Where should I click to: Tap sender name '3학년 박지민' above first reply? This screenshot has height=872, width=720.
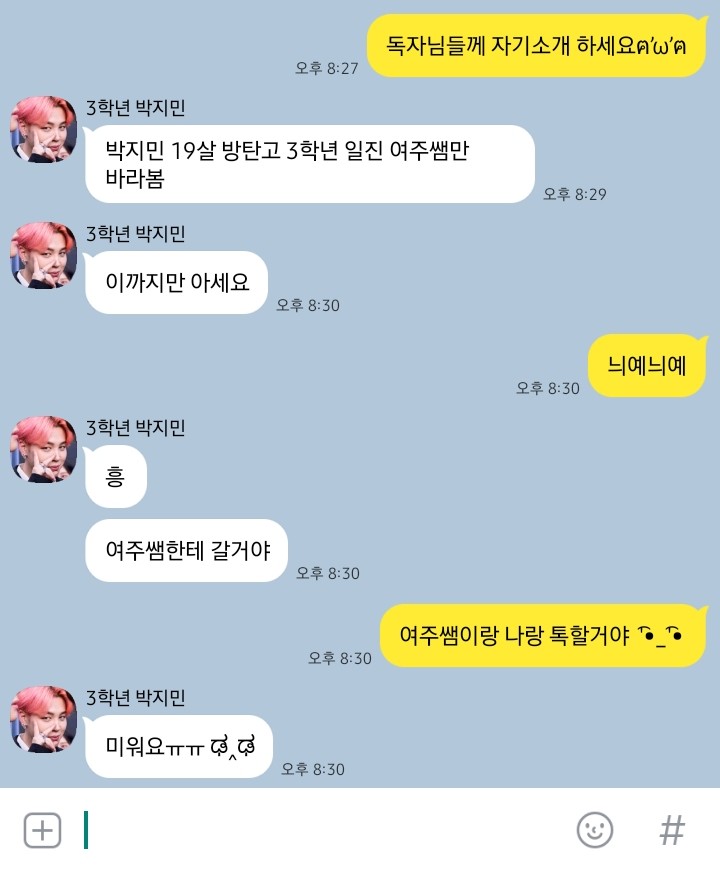[x=135, y=108]
